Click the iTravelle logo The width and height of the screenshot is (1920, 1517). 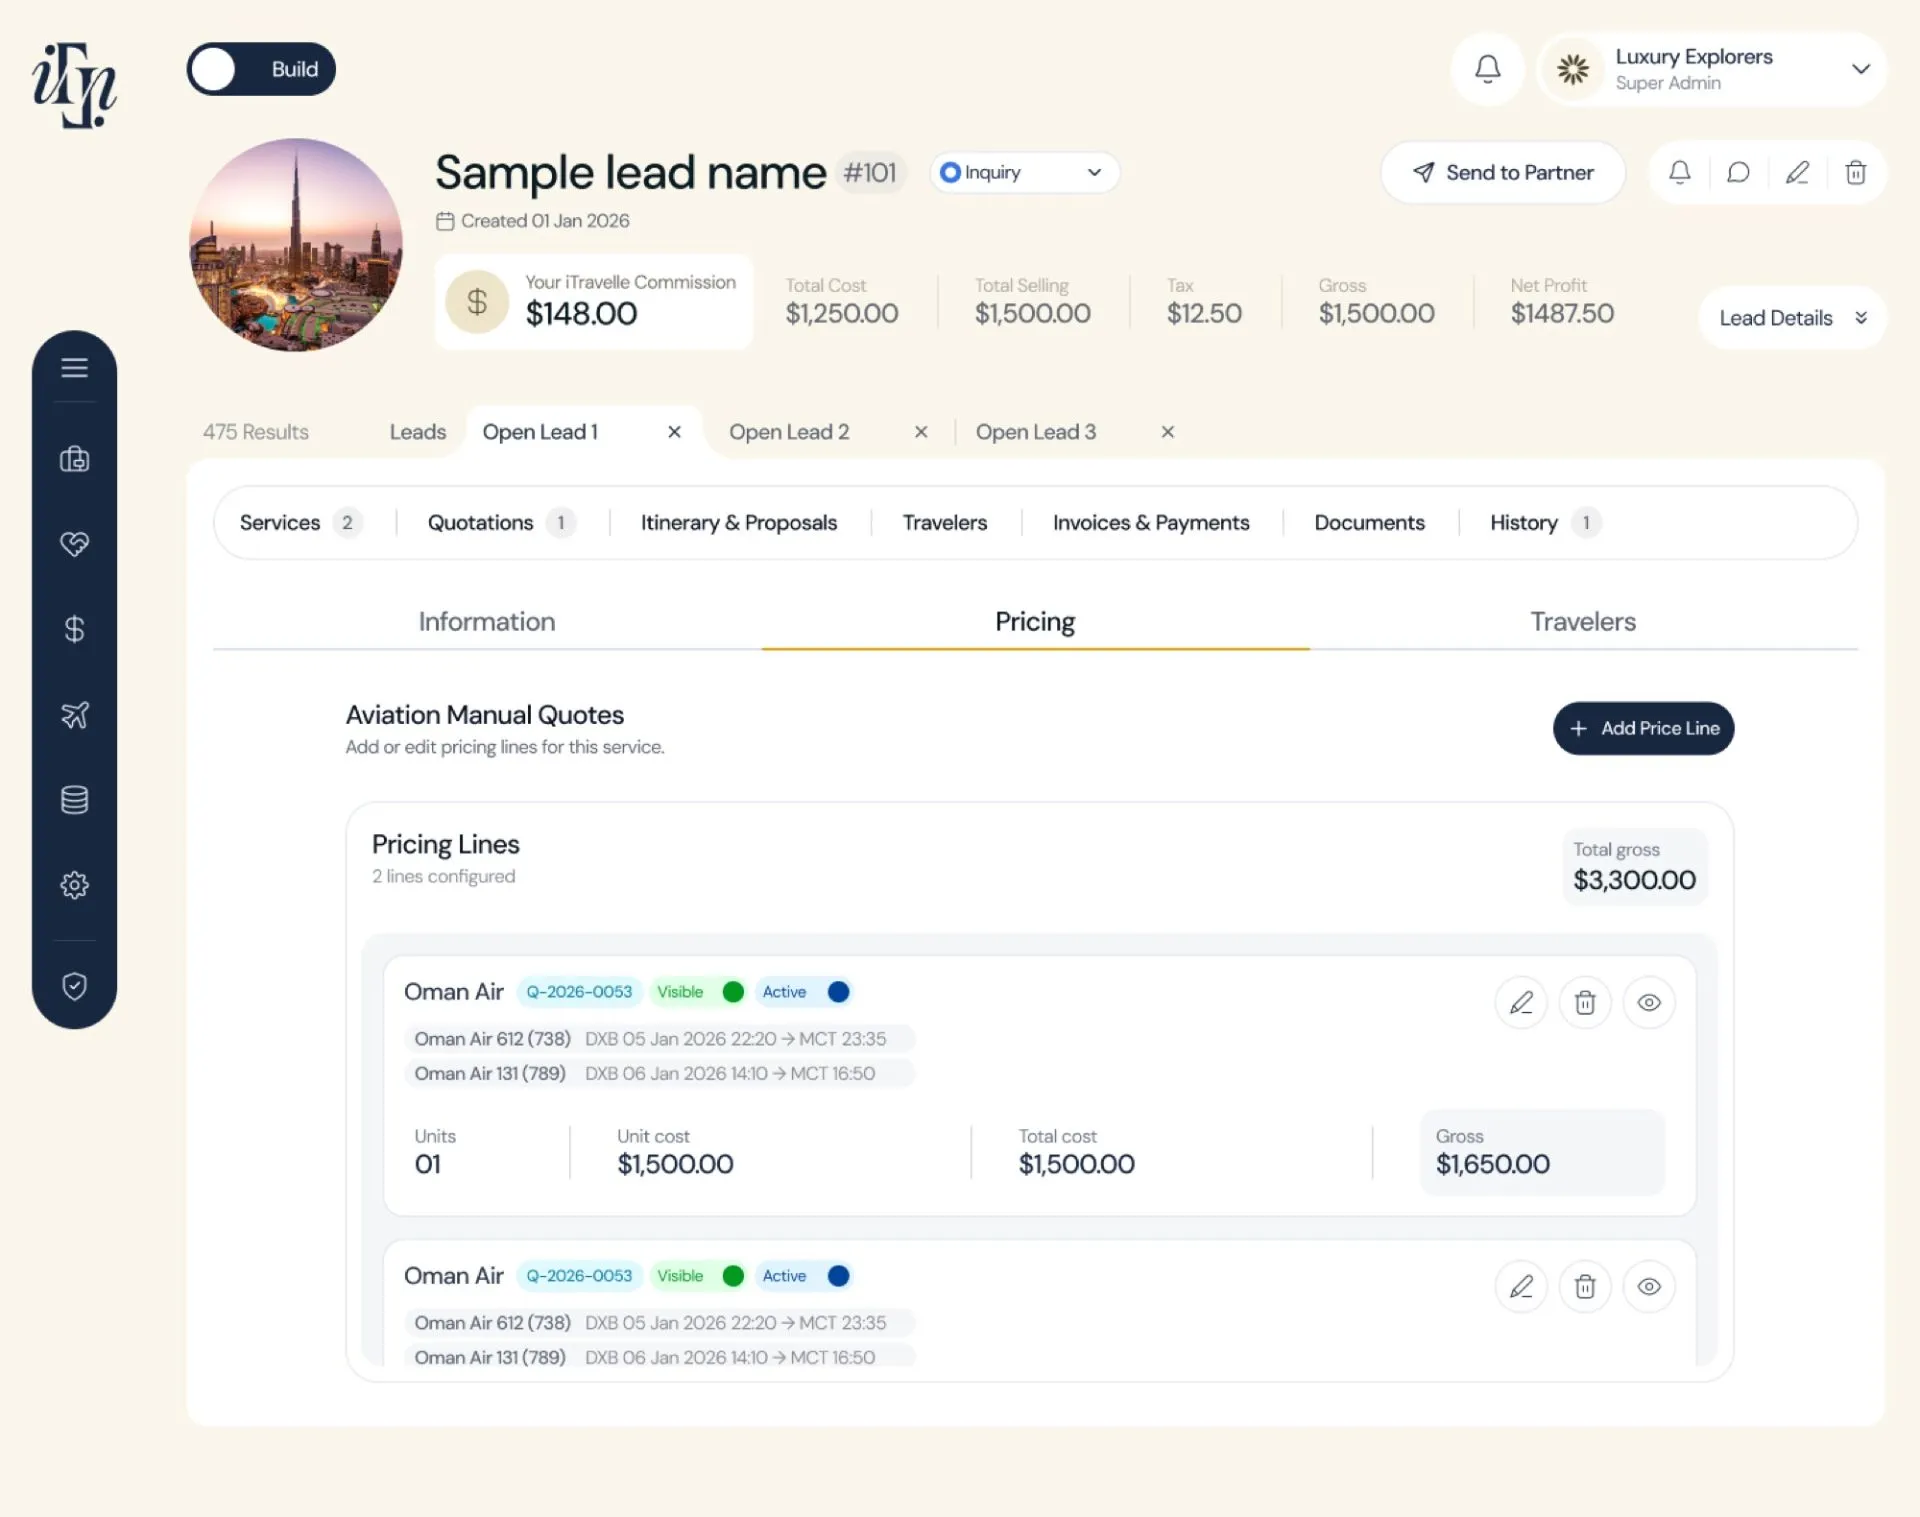(x=74, y=85)
